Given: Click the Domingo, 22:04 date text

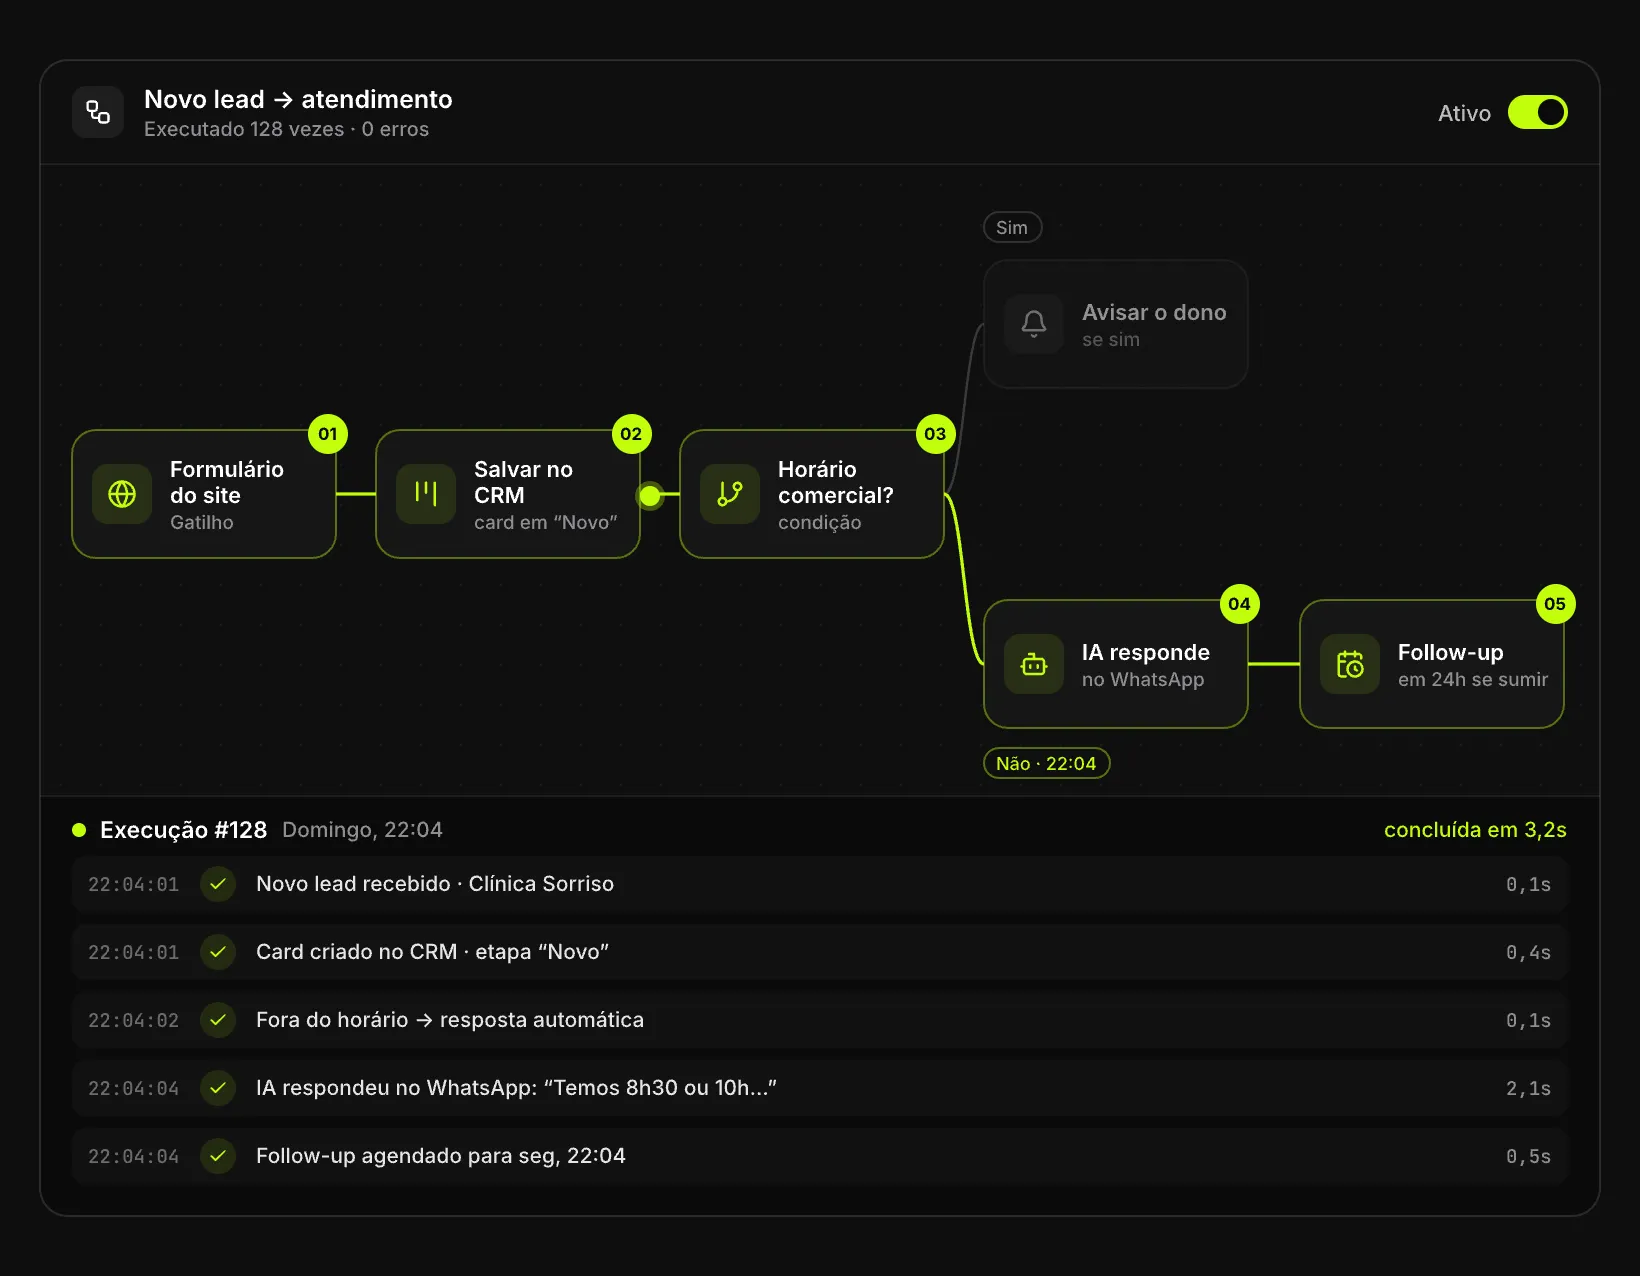Looking at the screenshot, I should pyautogui.click(x=362, y=830).
